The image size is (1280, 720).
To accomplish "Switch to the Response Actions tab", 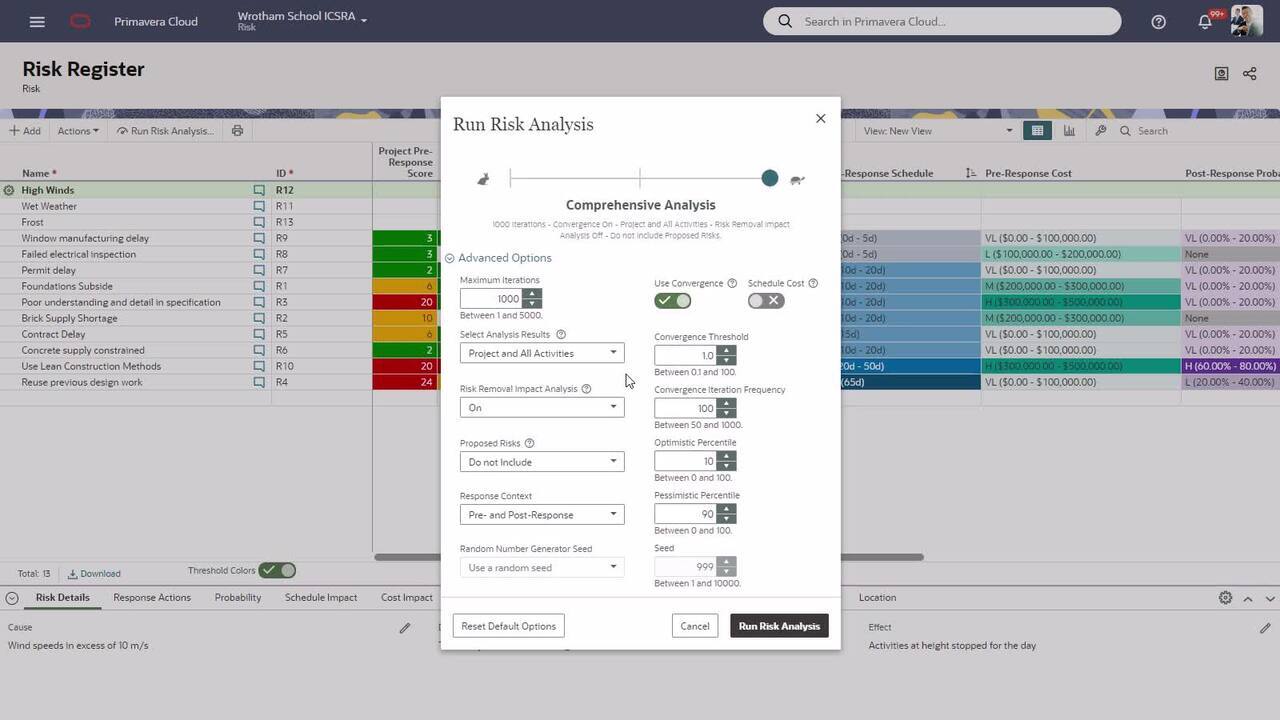I will (x=152, y=598).
